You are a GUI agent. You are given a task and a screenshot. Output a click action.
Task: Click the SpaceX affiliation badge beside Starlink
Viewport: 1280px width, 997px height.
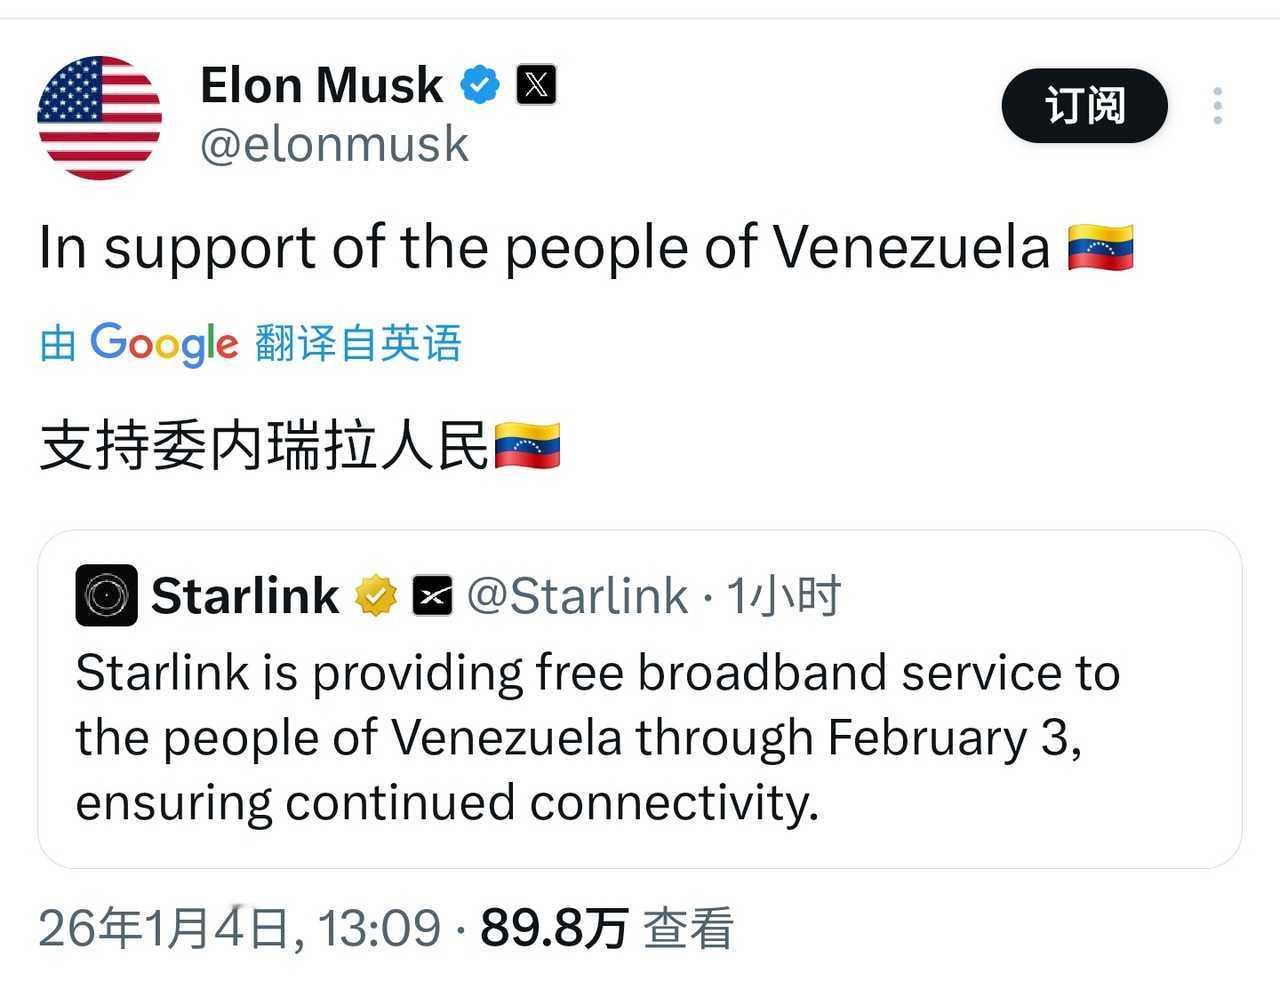click(x=432, y=597)
